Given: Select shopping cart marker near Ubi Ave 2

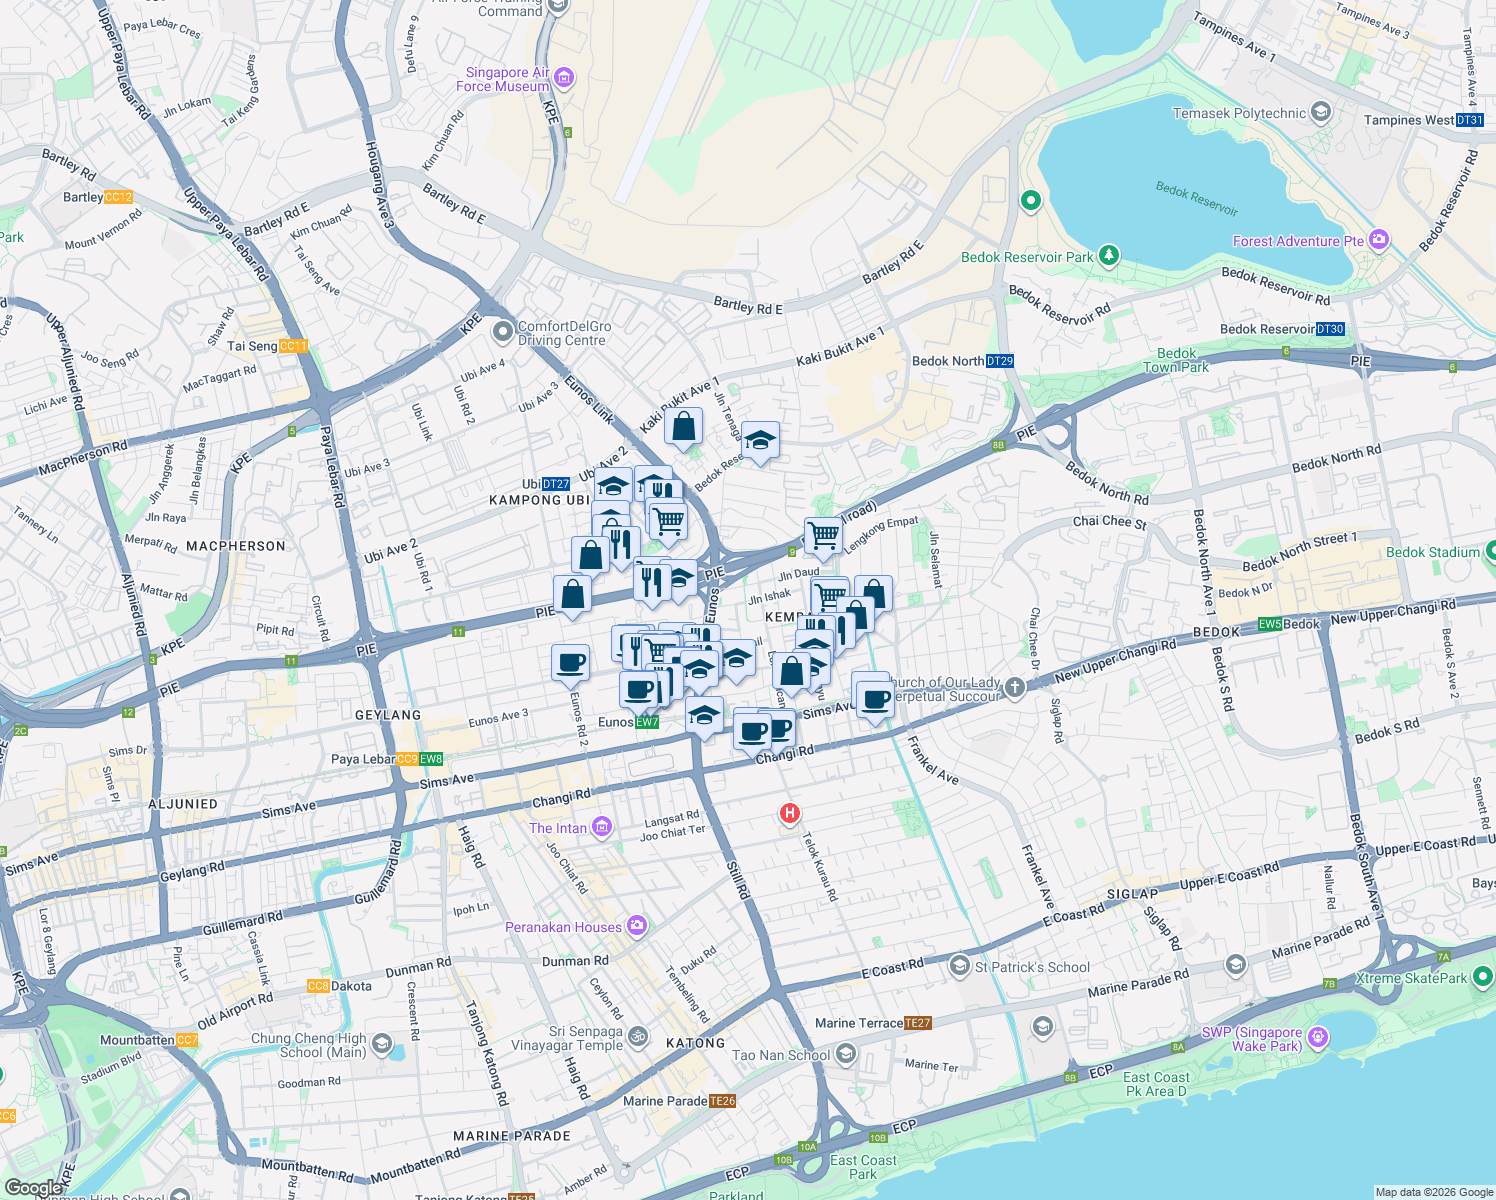Looking at the screenshot, I should pyautogui.click(x=668, y=520).
